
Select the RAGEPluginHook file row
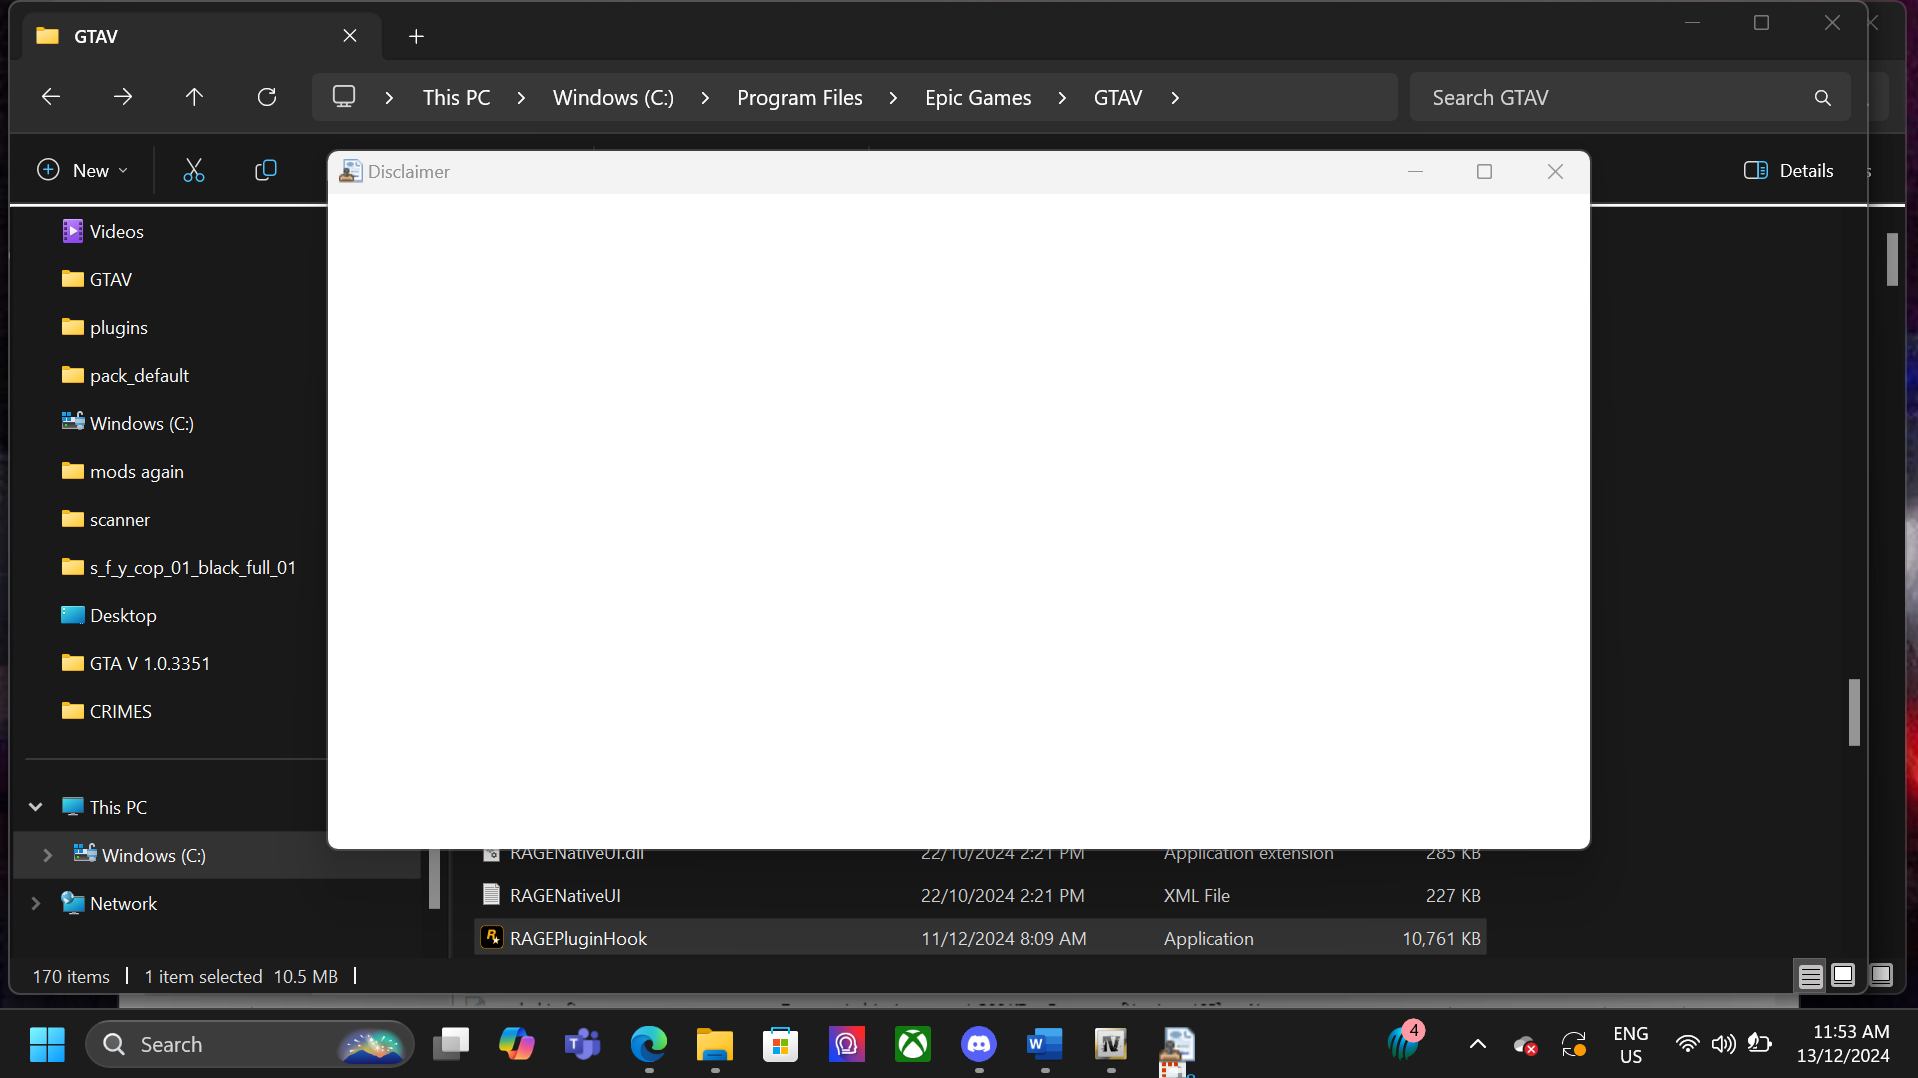tap(980, 938)
